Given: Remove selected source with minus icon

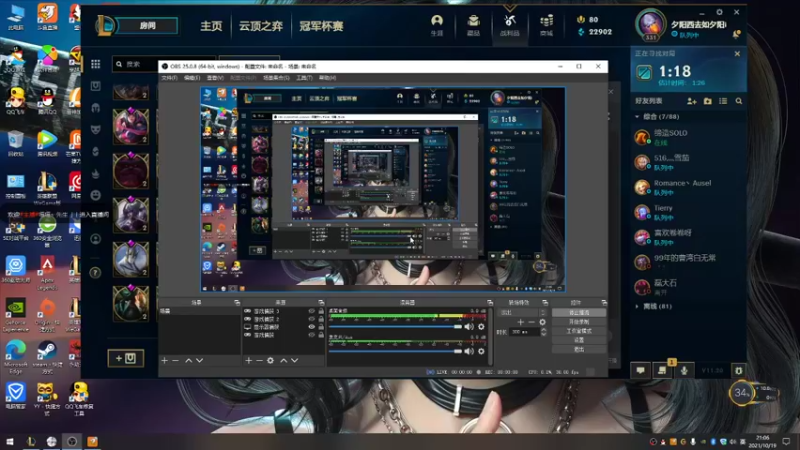Looking at the screenshot, I should [x=259, y=360].
